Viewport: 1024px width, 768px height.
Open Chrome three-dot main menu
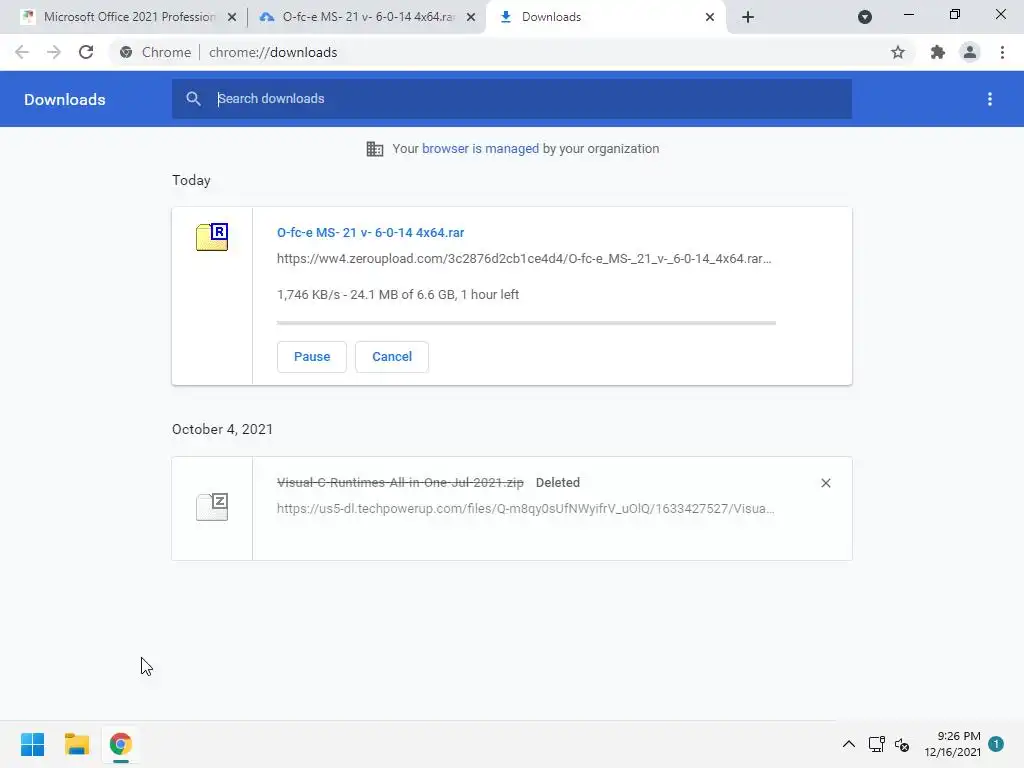tap(1002, 52)
